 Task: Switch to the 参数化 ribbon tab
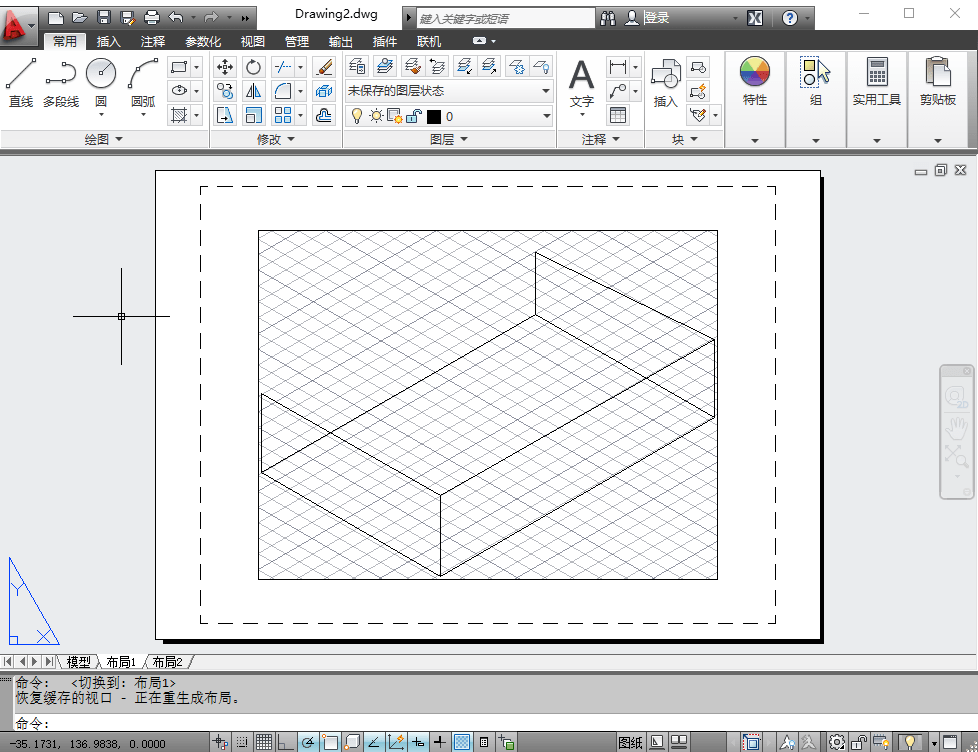pos(203,41)
